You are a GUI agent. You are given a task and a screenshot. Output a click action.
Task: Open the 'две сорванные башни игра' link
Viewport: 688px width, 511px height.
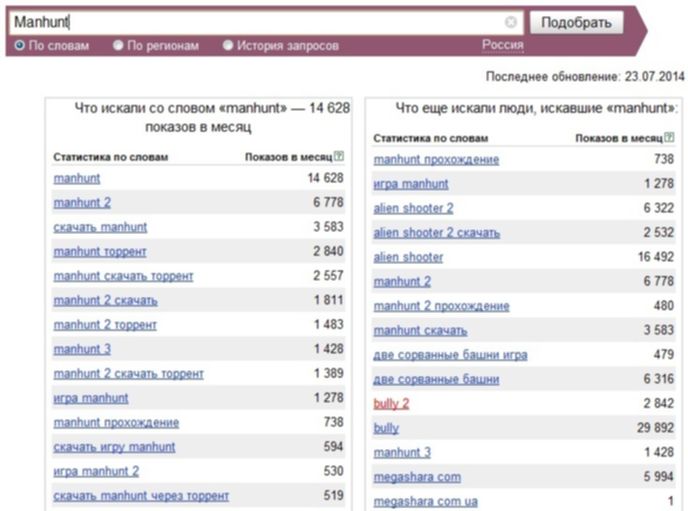[450, 354]
